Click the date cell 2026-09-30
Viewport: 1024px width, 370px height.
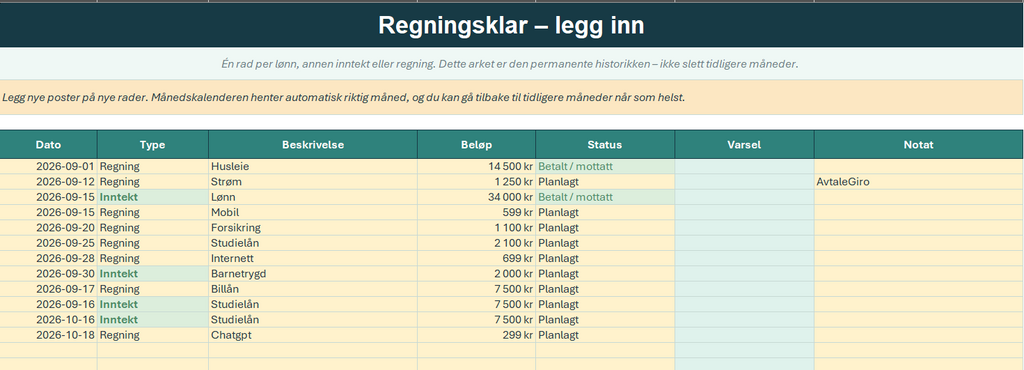(48, 274)
